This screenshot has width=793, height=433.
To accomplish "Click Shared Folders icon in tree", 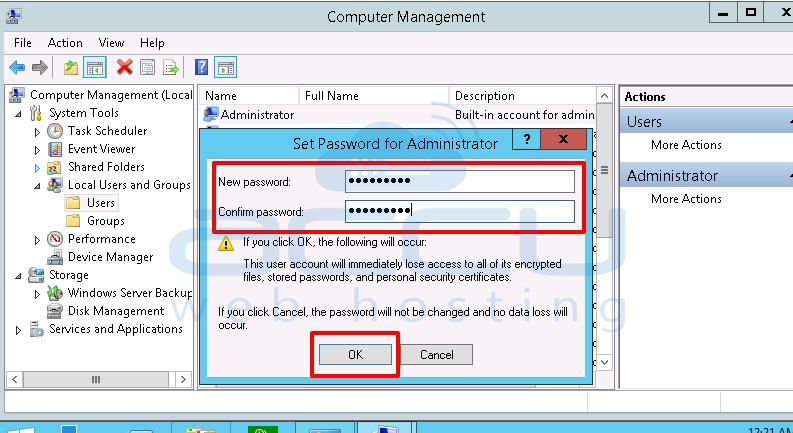I will click(54, 167).
